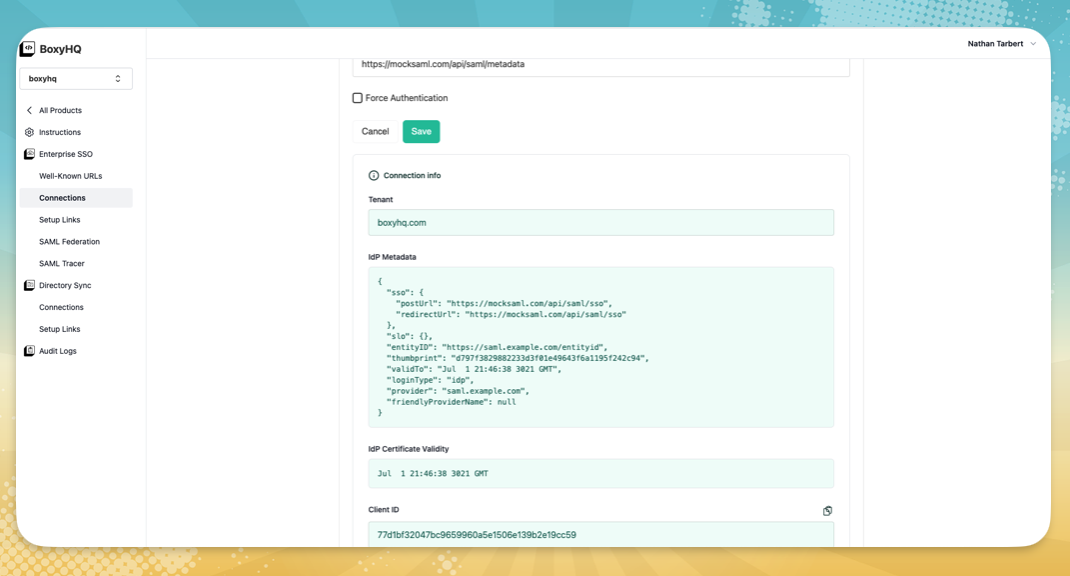Viewport: 1070px width, 576px height.
Task: Click the Connection info circle icon
Action: pos(373,175)
